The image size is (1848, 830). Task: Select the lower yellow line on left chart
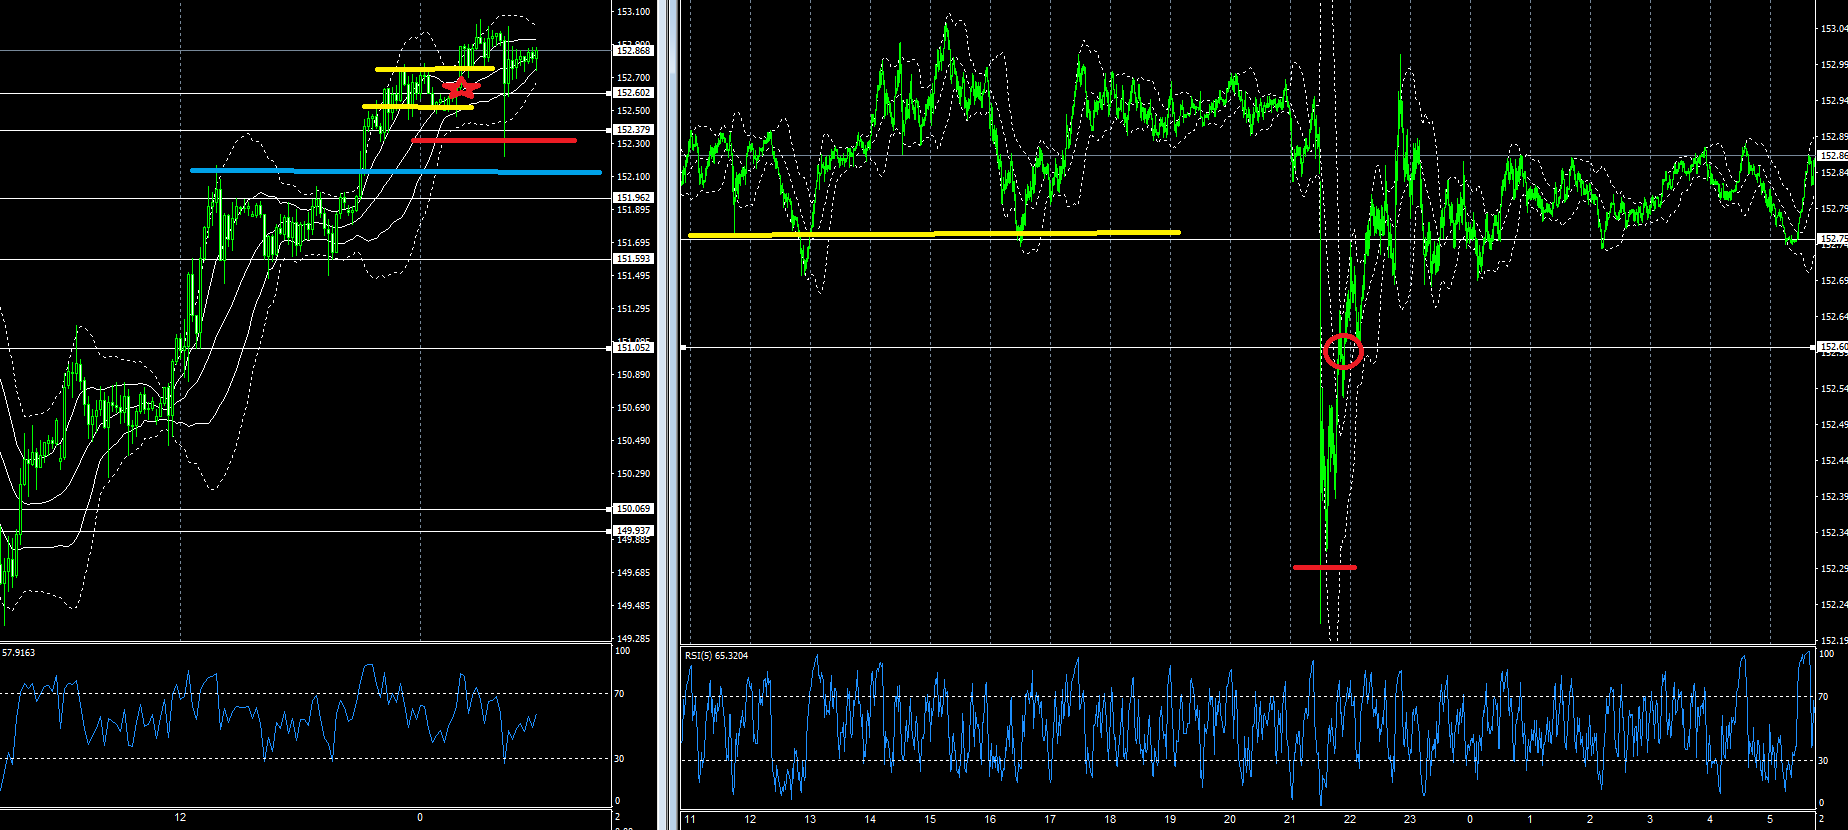(x=417, y=106)
